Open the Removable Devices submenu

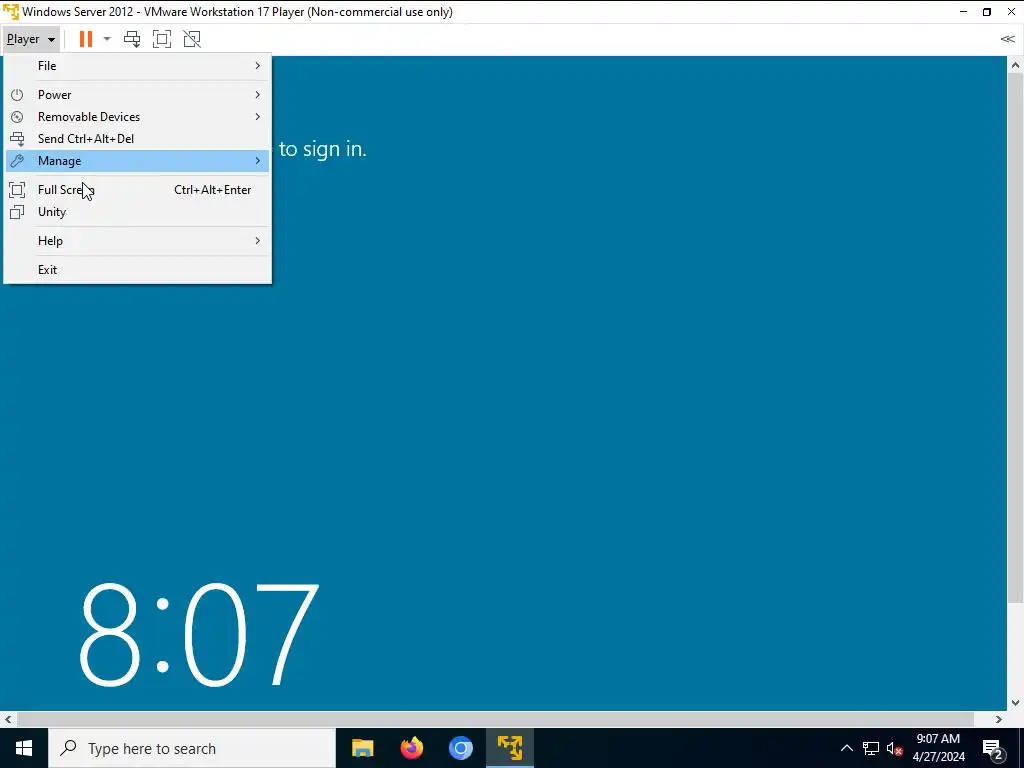[x=137, y=117]
